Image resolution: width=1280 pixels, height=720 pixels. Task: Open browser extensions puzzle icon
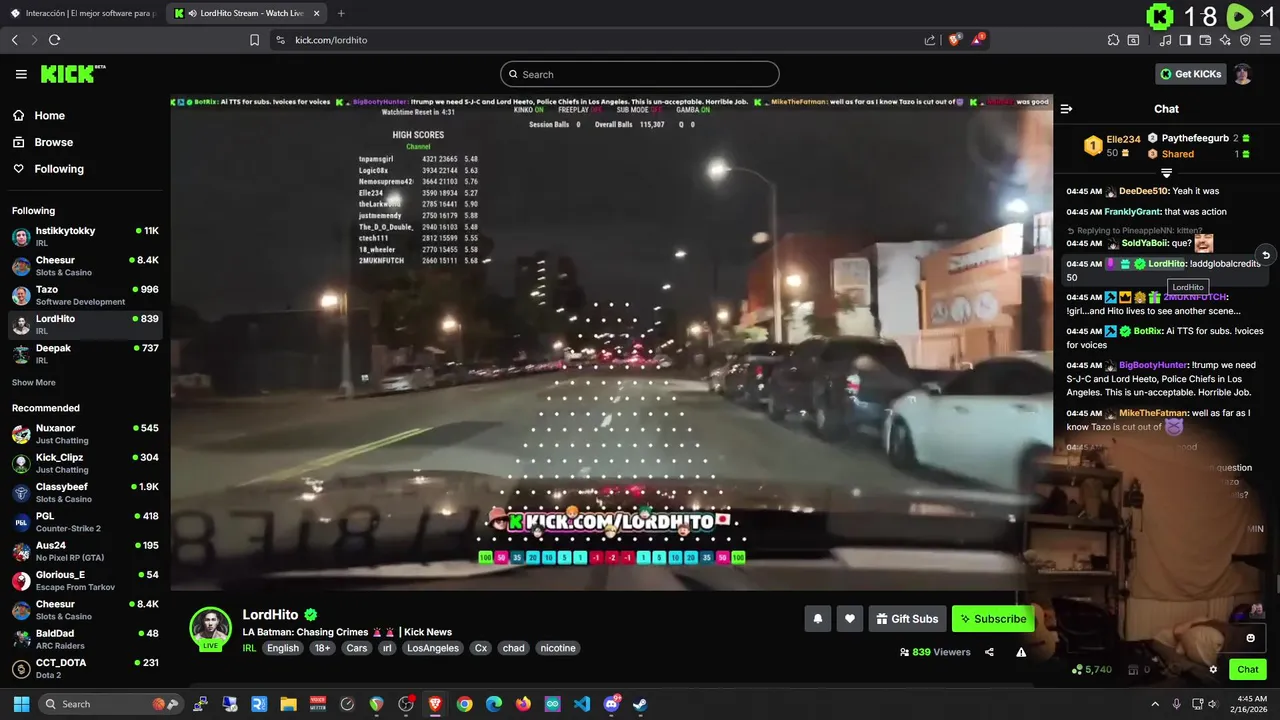[1113, 40]
